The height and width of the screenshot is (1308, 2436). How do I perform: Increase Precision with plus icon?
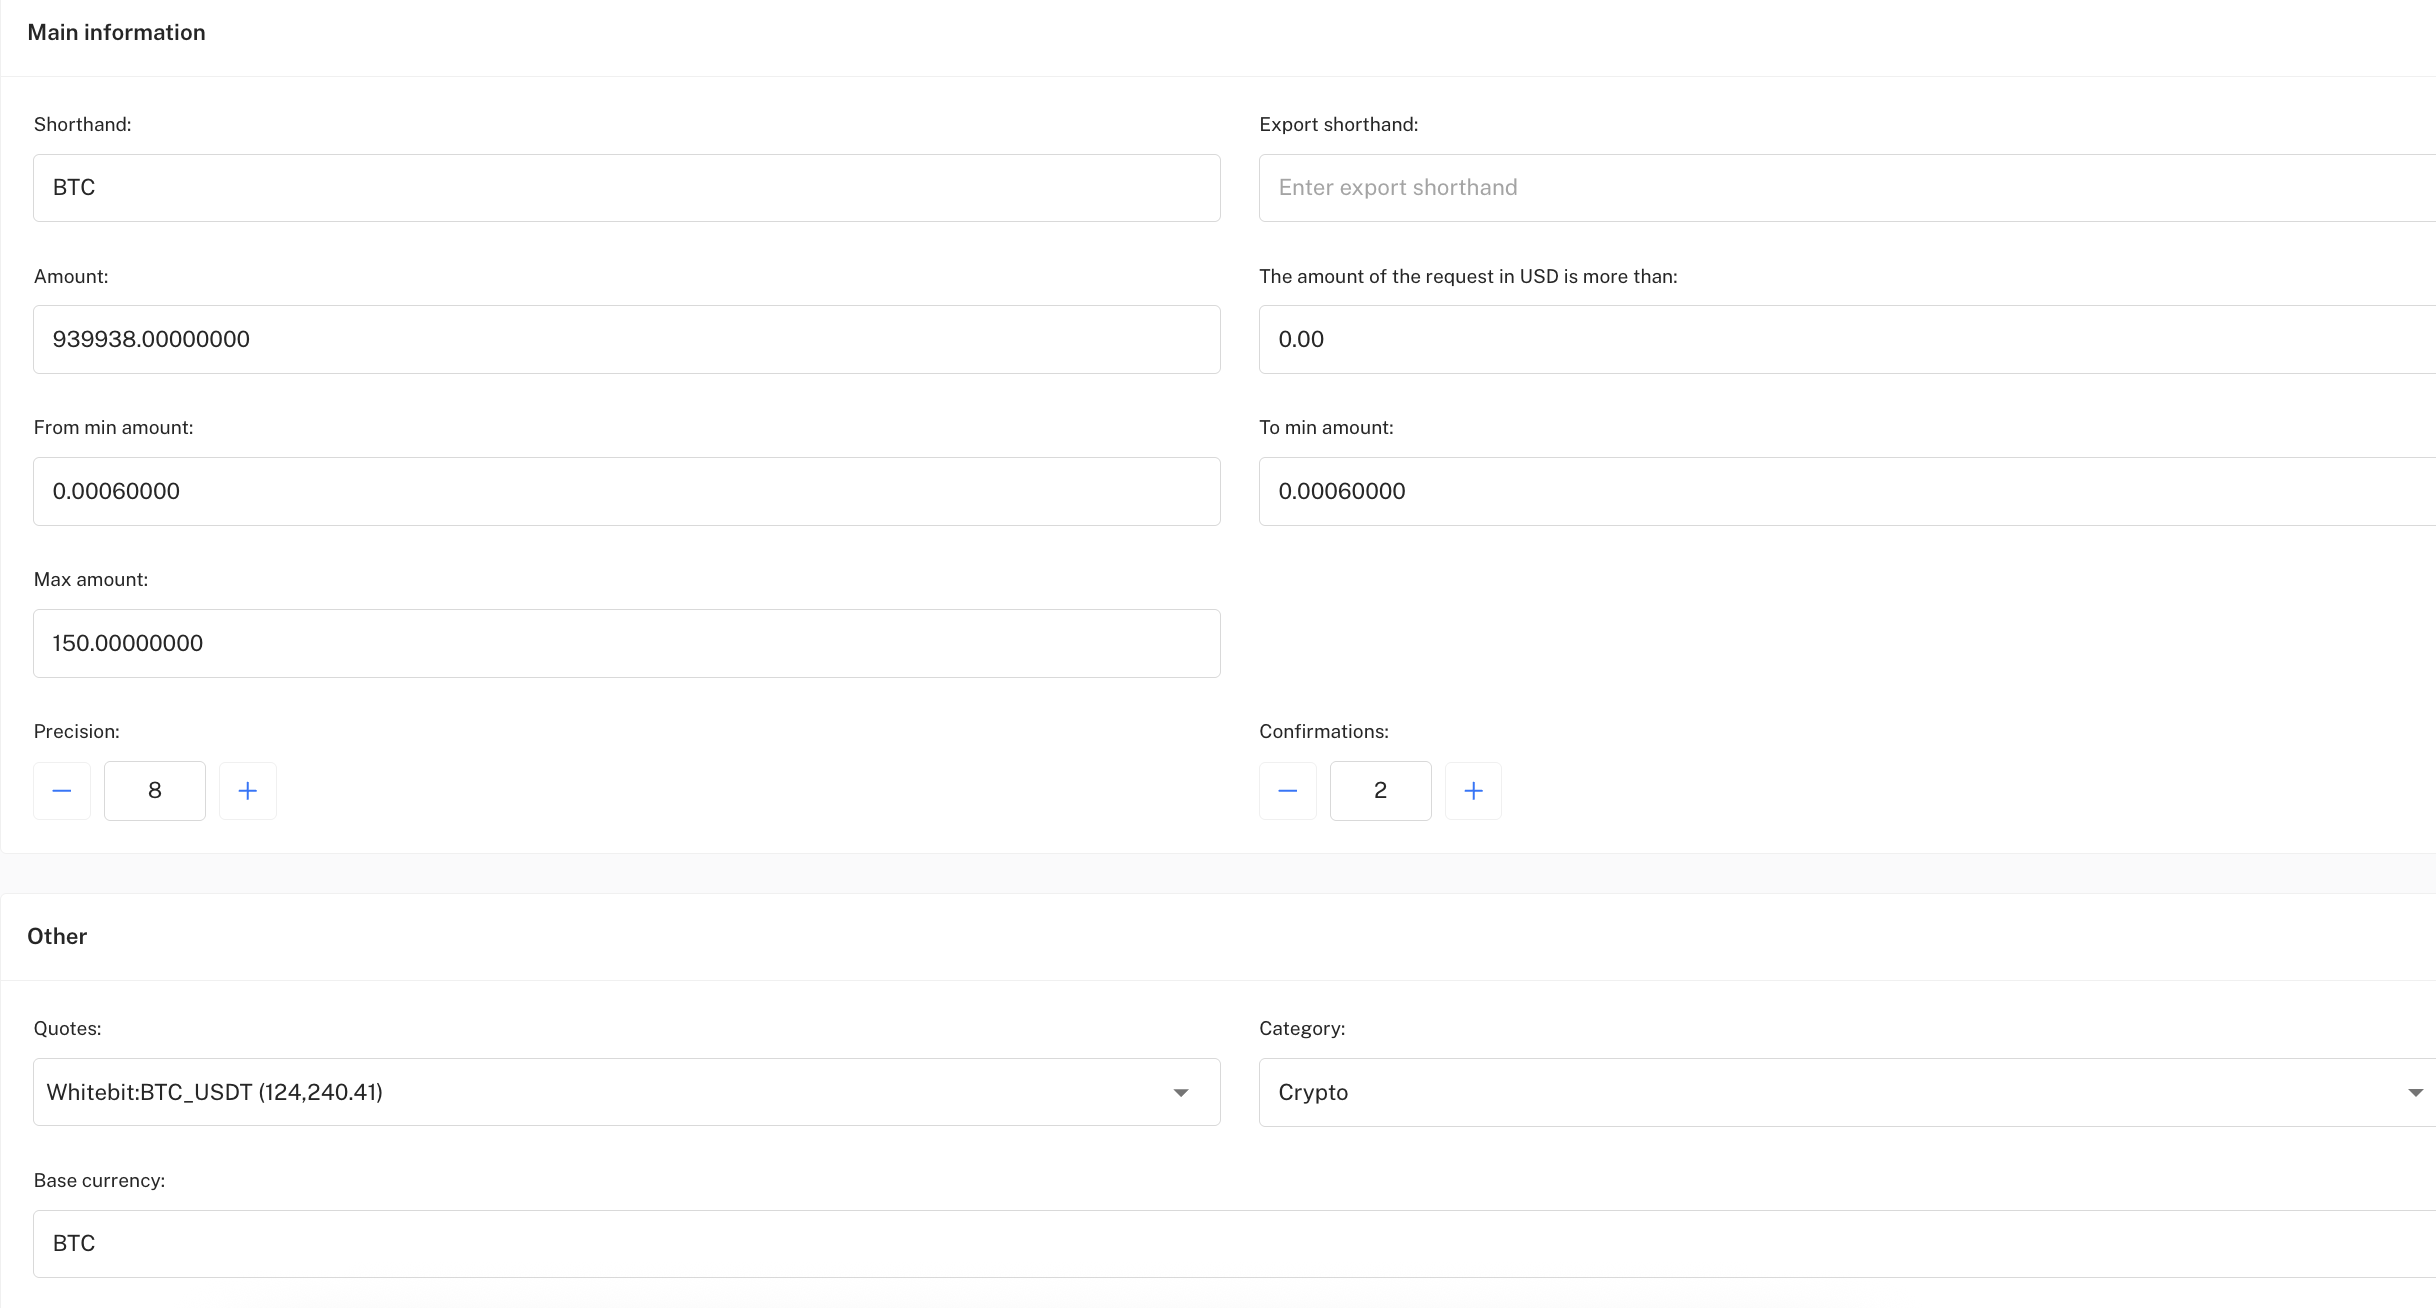coord(248,791)
